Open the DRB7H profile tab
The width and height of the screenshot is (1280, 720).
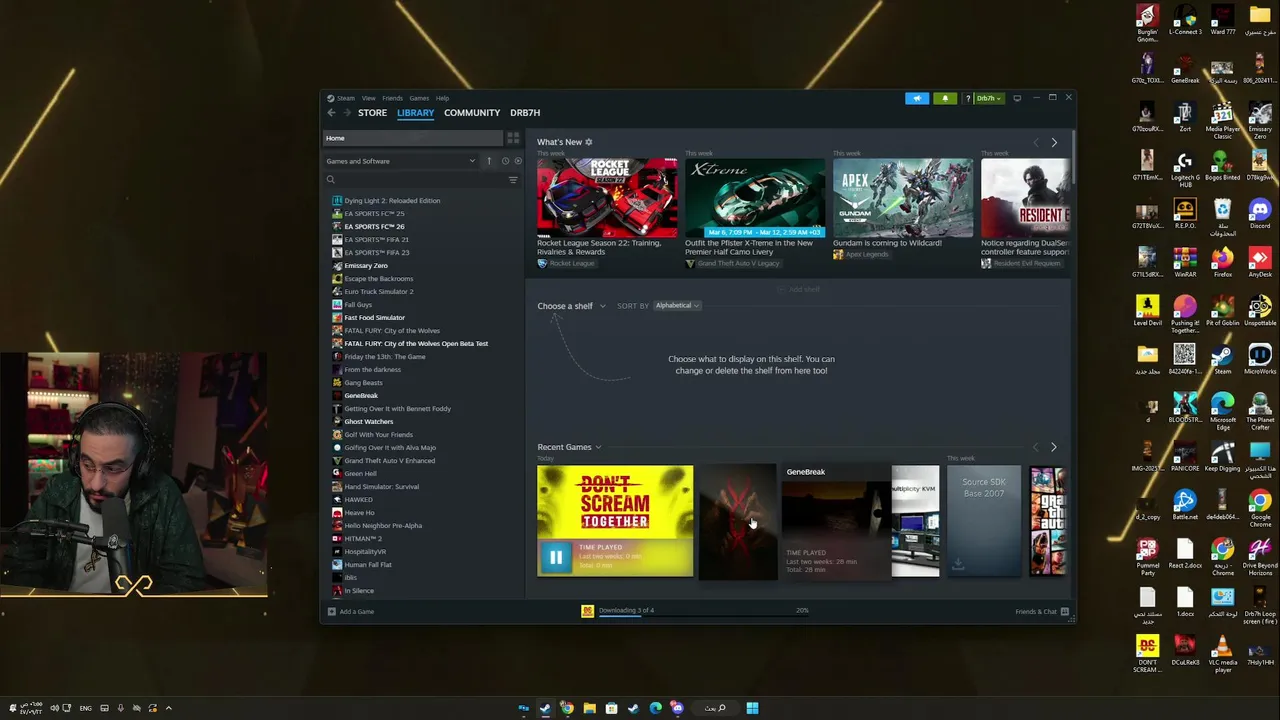coord(525,113)
